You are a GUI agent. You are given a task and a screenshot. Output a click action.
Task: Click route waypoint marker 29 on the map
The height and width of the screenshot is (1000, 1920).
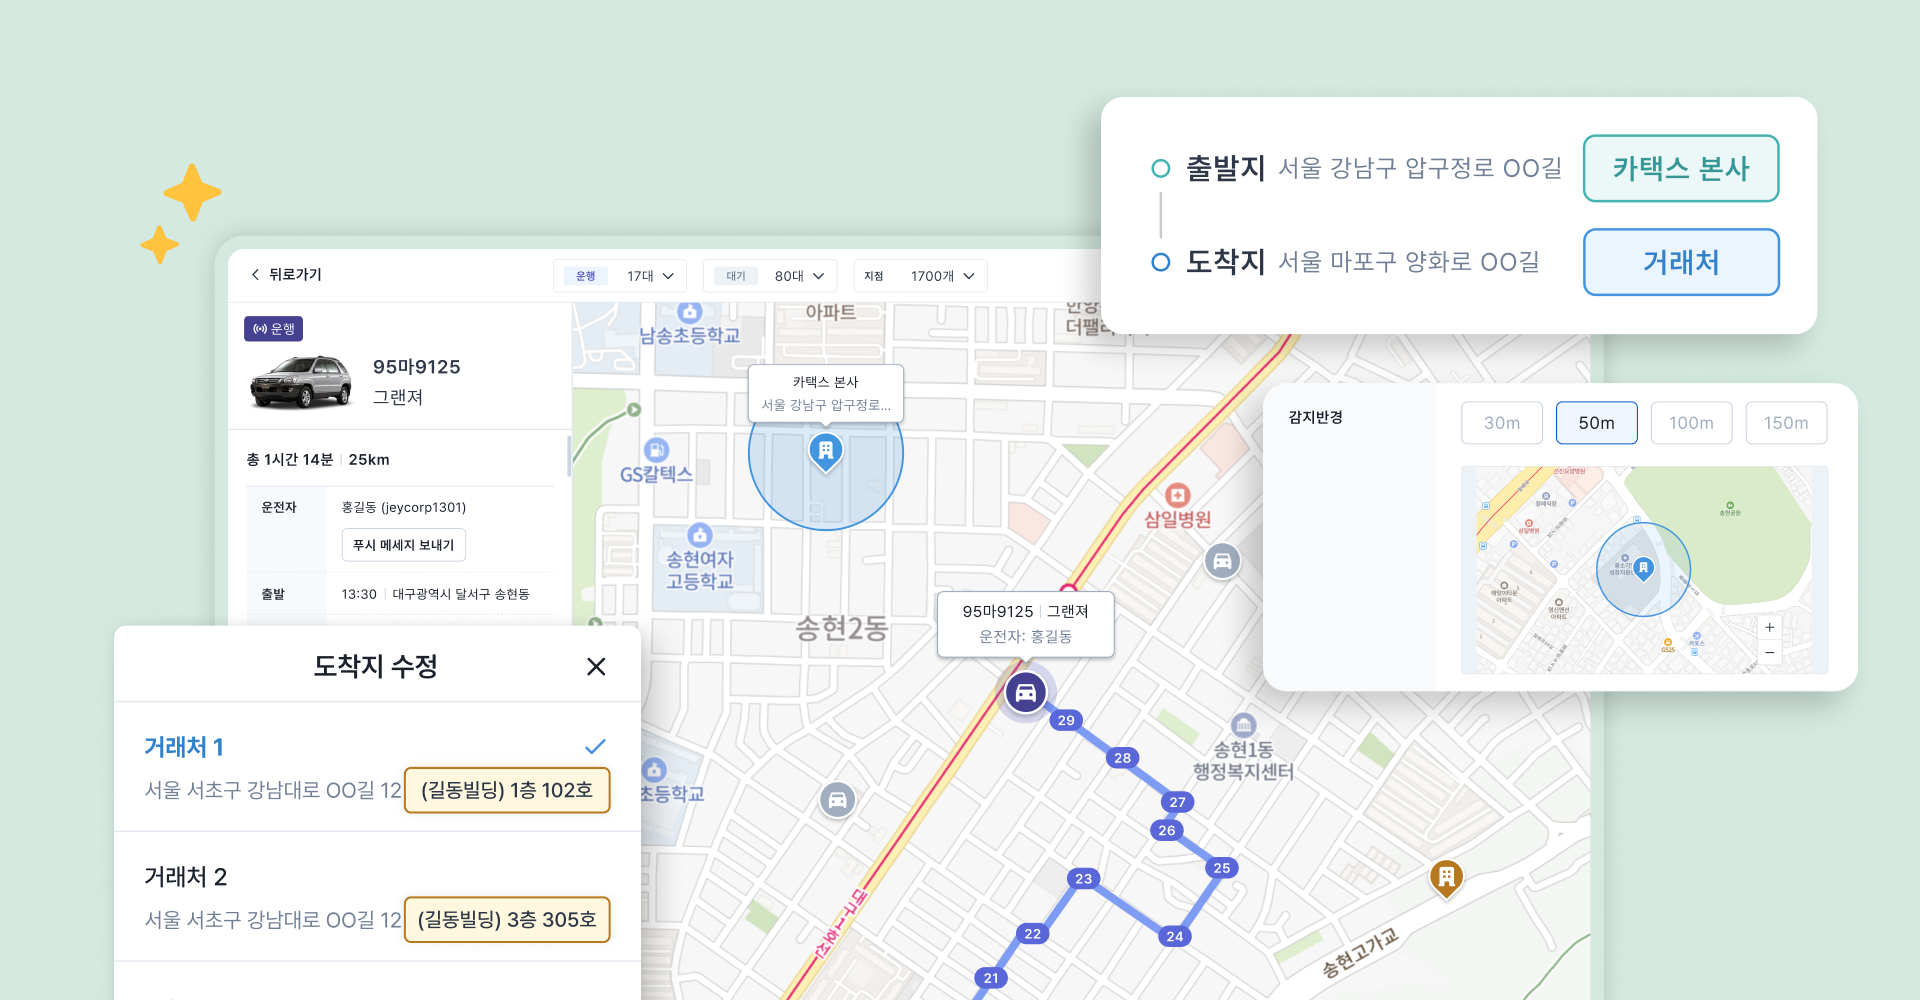(x=1065, y=720)
